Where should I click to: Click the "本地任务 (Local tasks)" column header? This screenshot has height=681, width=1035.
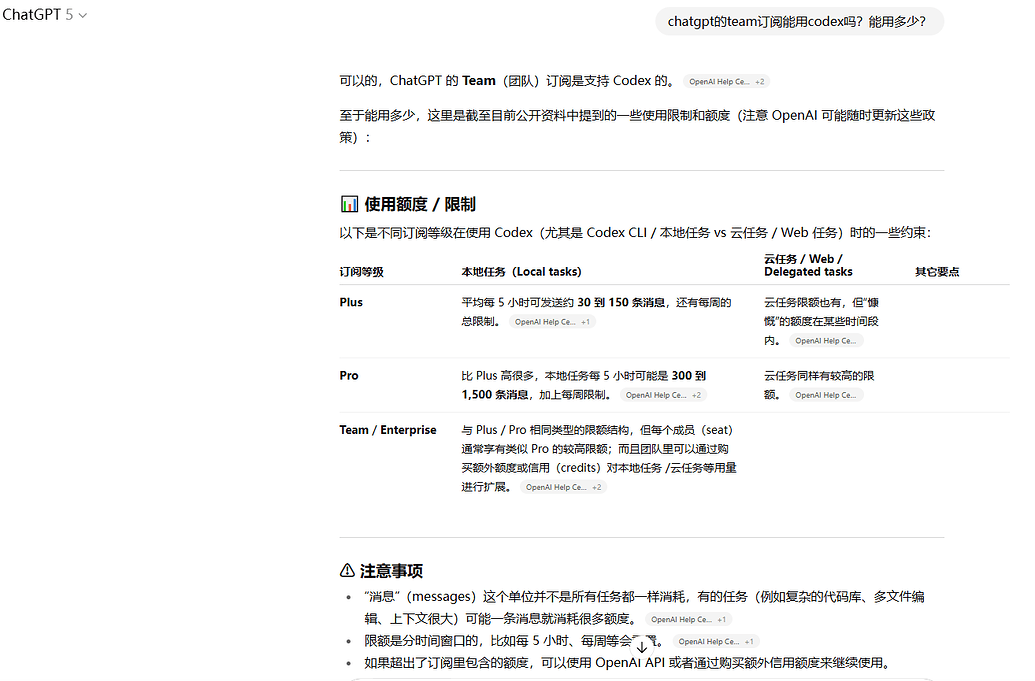point(521,271)
